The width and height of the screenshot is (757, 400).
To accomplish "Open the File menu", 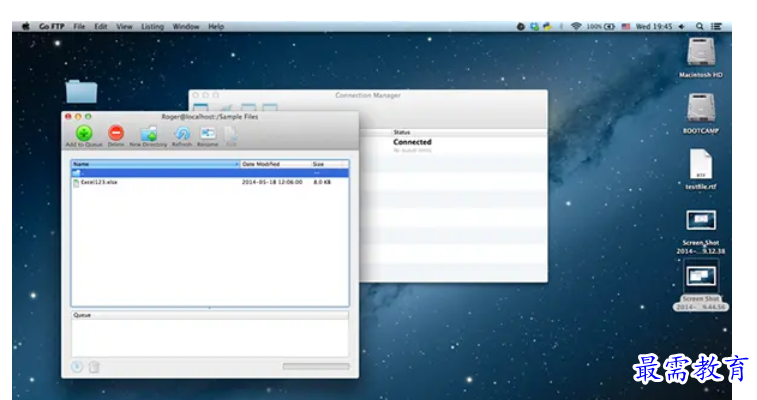I will pyautogui.click(x=79, y=27).
